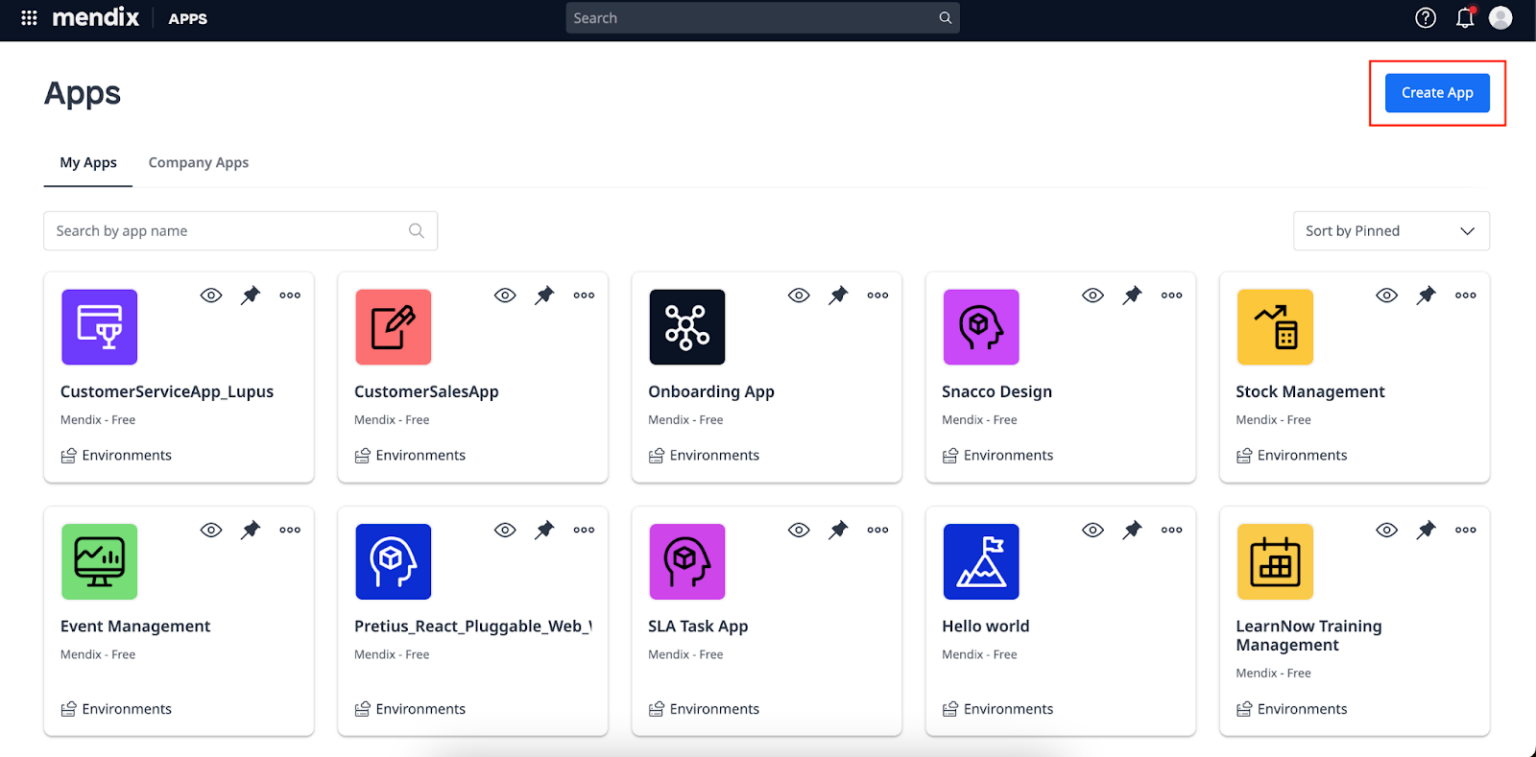Viewport: 1536px width, 757px height.
Task: Open the Mendix app switcher grid icon
Action: (28, 17)
